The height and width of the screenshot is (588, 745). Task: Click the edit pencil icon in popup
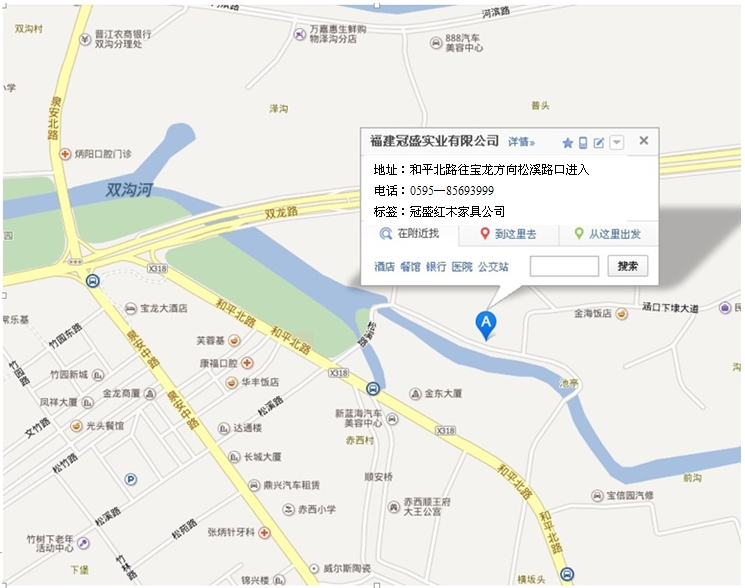coord(599,142)
